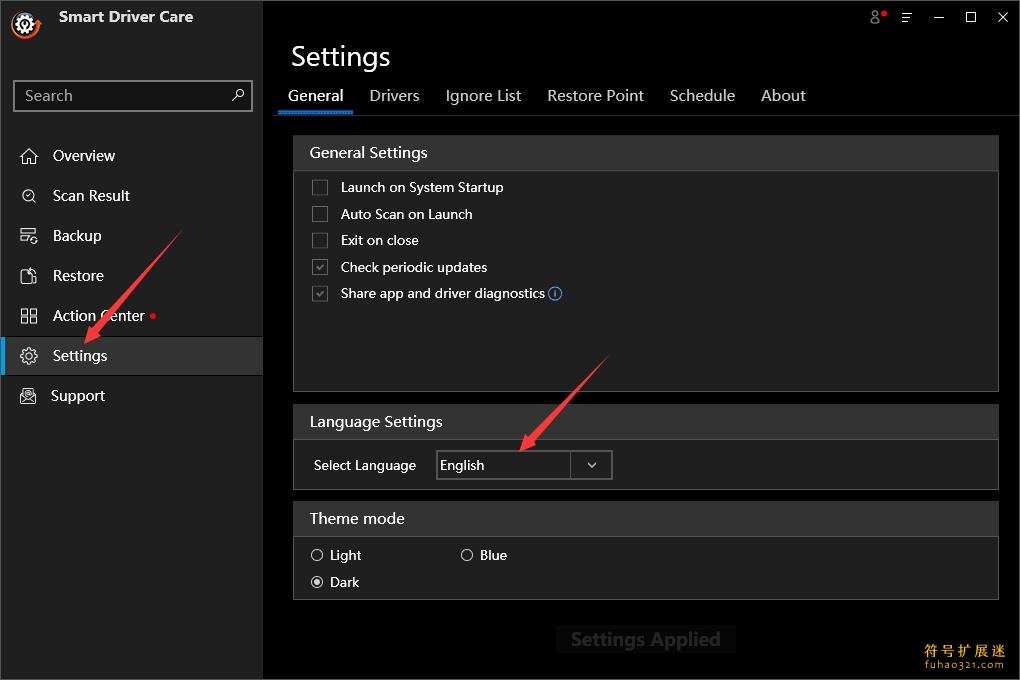
Task: Go to Scan Result in sidebar
Action: (x=132, y=196)
